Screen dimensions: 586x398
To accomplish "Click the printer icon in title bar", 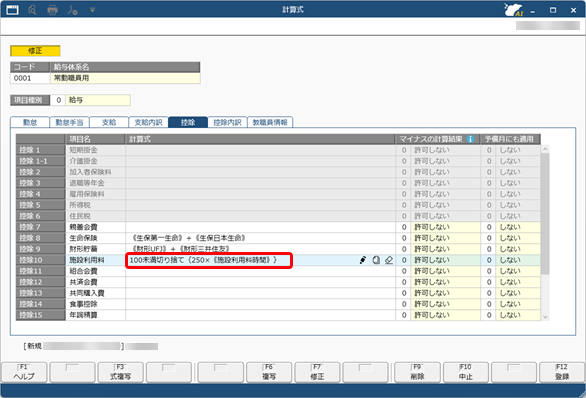I will pyautogui.click(x=52, y=10).
